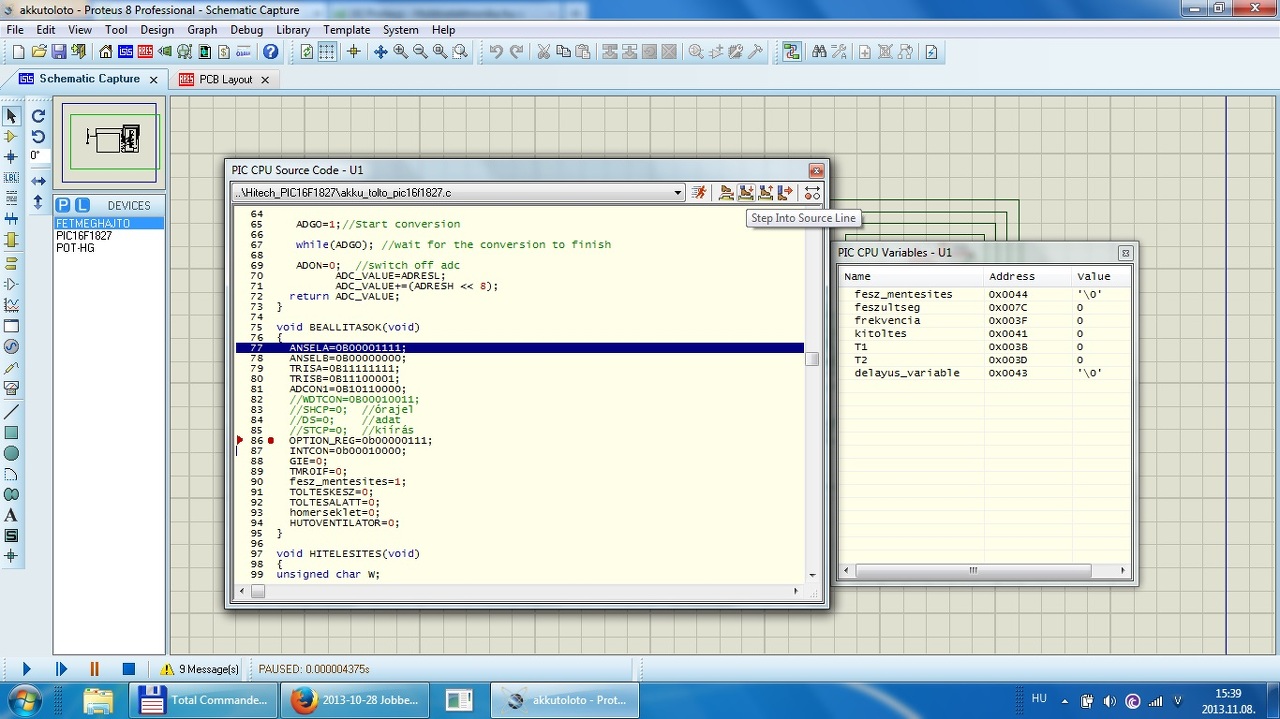Screen dimensions: 1280x719
Task: Click the Save Project floppy icon
Action: [x=59, y=52]
